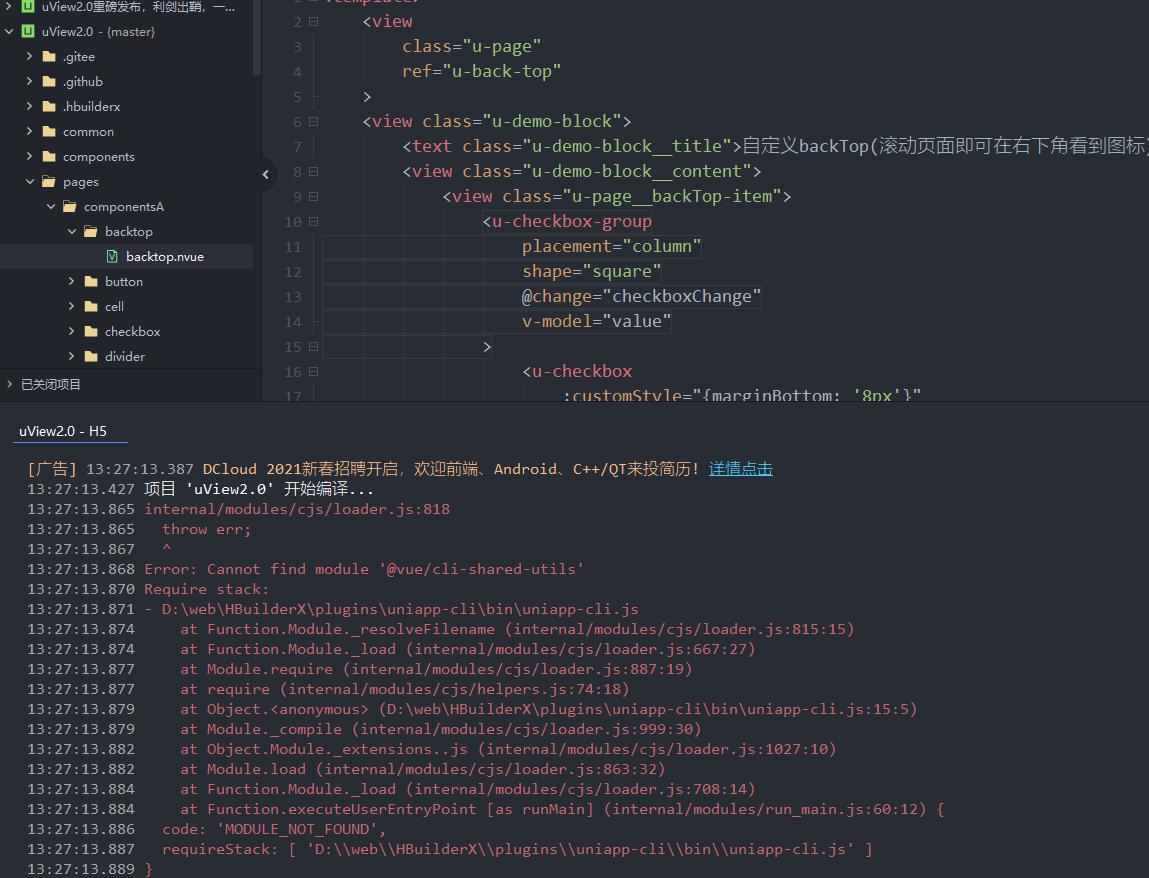
Task: Click the .hbuilderx folder icon
Action: (x=49, y=107)
